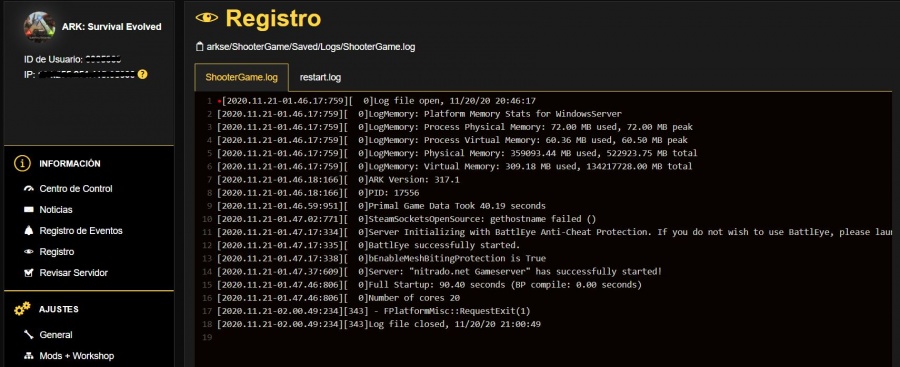Viewport: 900px width, 367px height.
Task: Open General settings
Action: point(56,335)
